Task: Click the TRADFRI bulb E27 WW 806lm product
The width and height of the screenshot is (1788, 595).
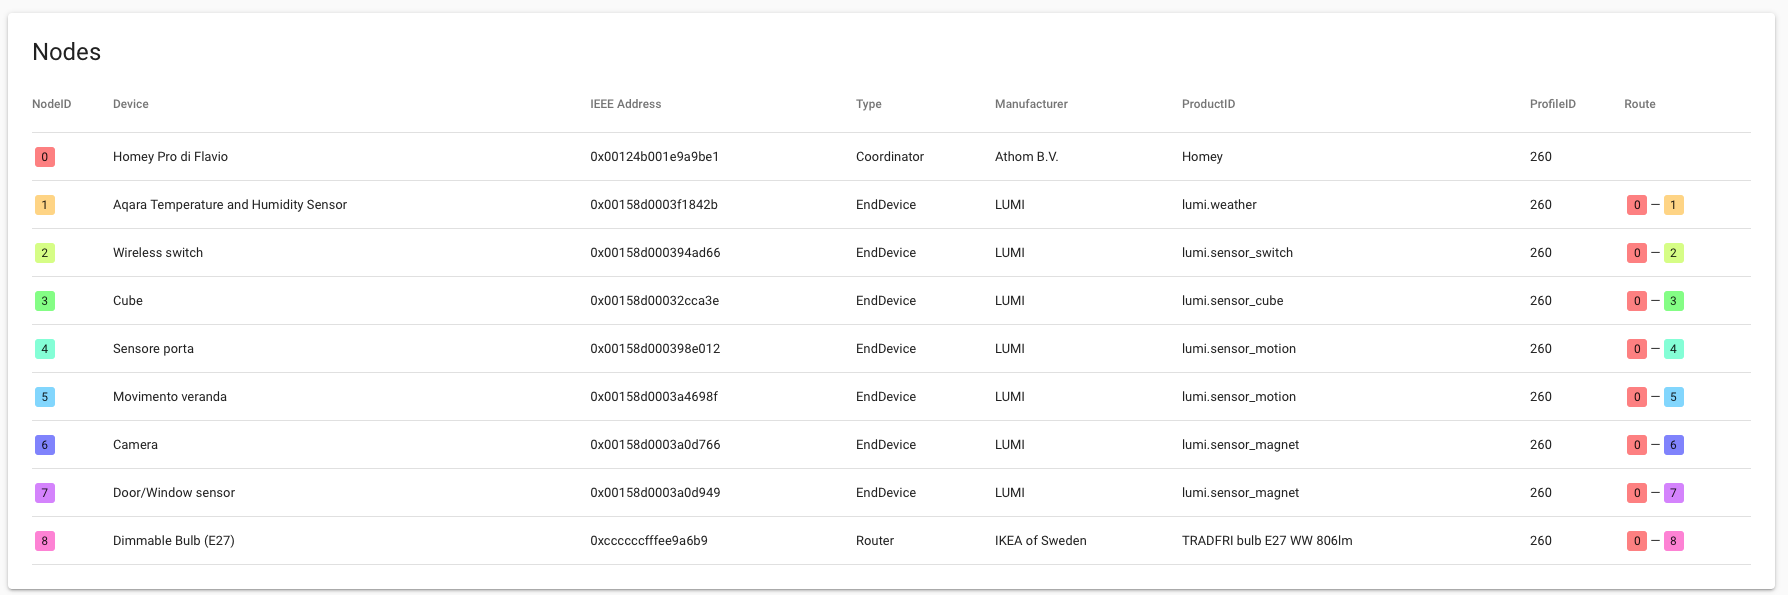Action: [x=1266, y=541]
